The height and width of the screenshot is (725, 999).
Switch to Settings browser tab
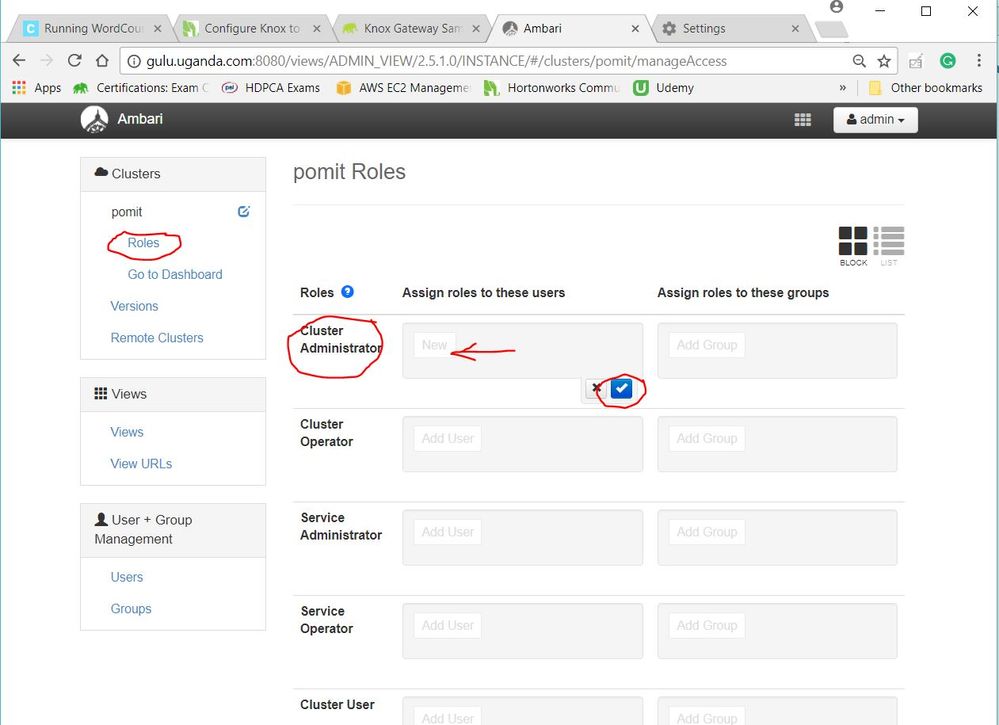[x=731, y=29]
